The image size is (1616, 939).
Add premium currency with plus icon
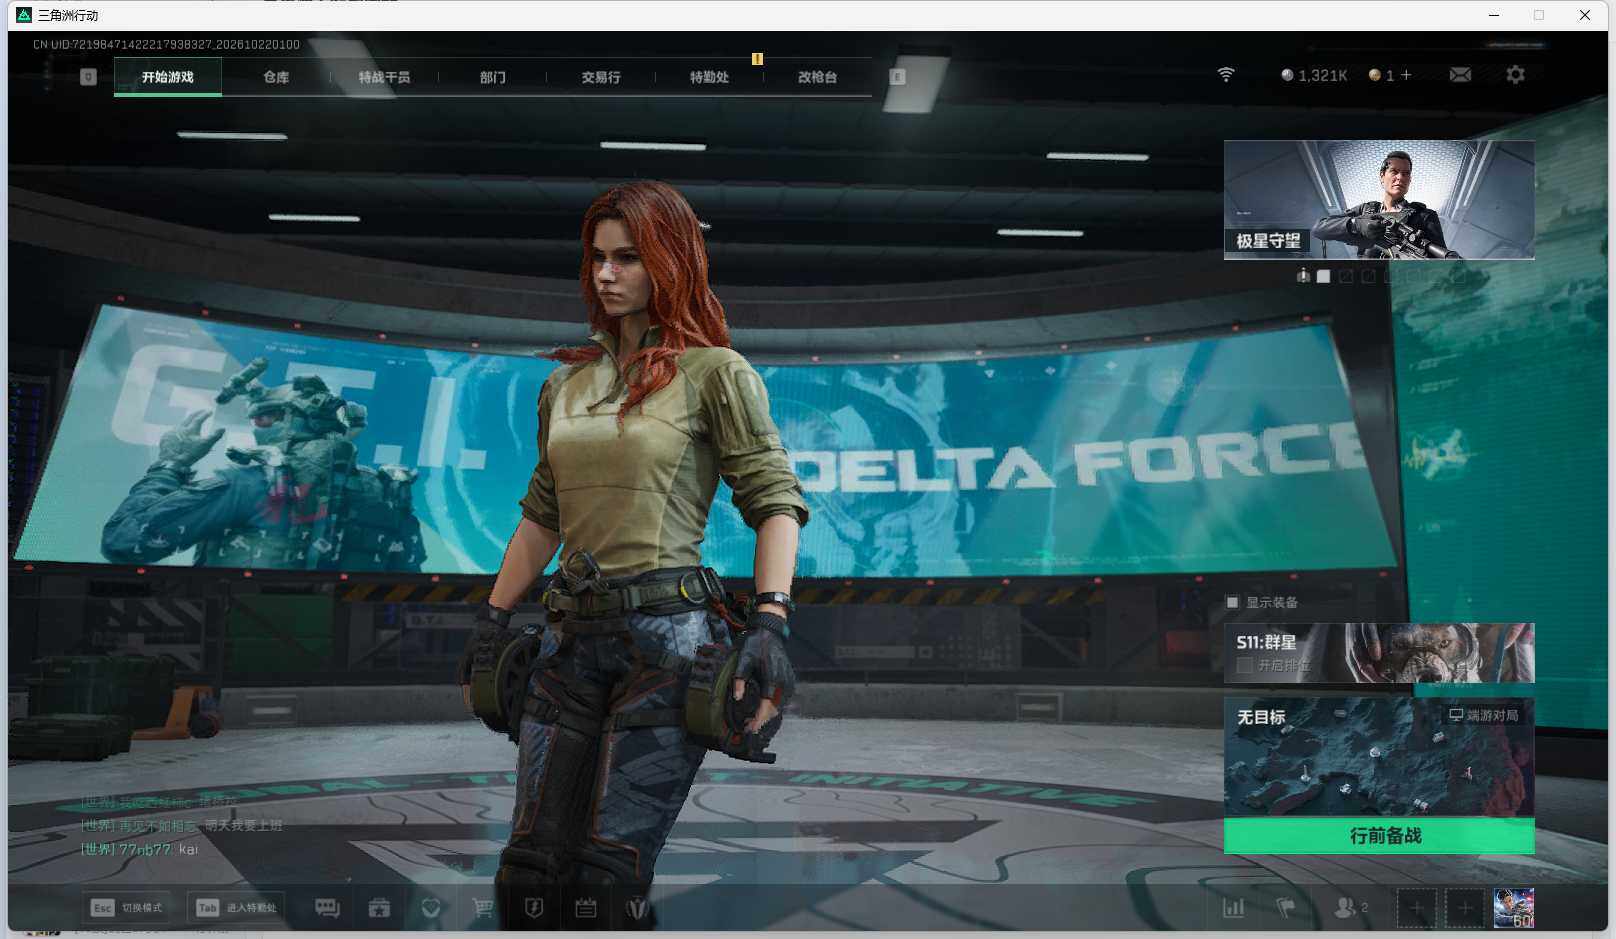1406,75
